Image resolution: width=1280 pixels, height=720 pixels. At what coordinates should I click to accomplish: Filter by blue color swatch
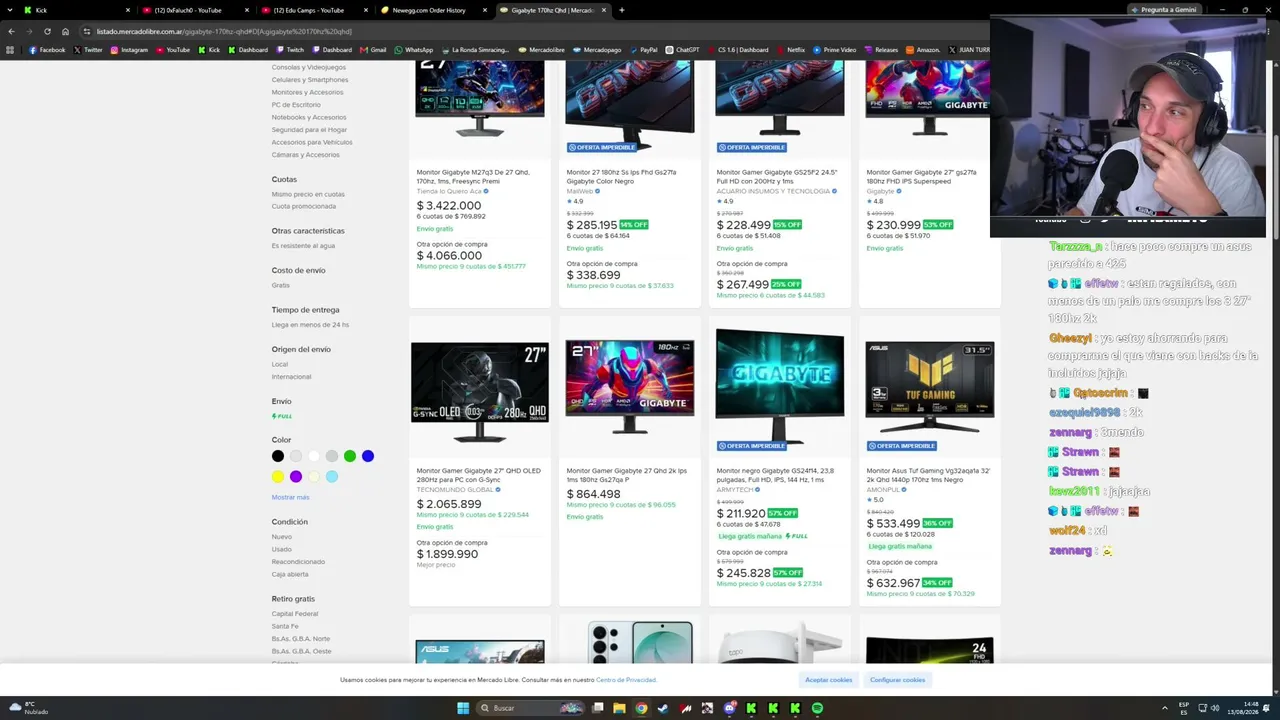368,456
